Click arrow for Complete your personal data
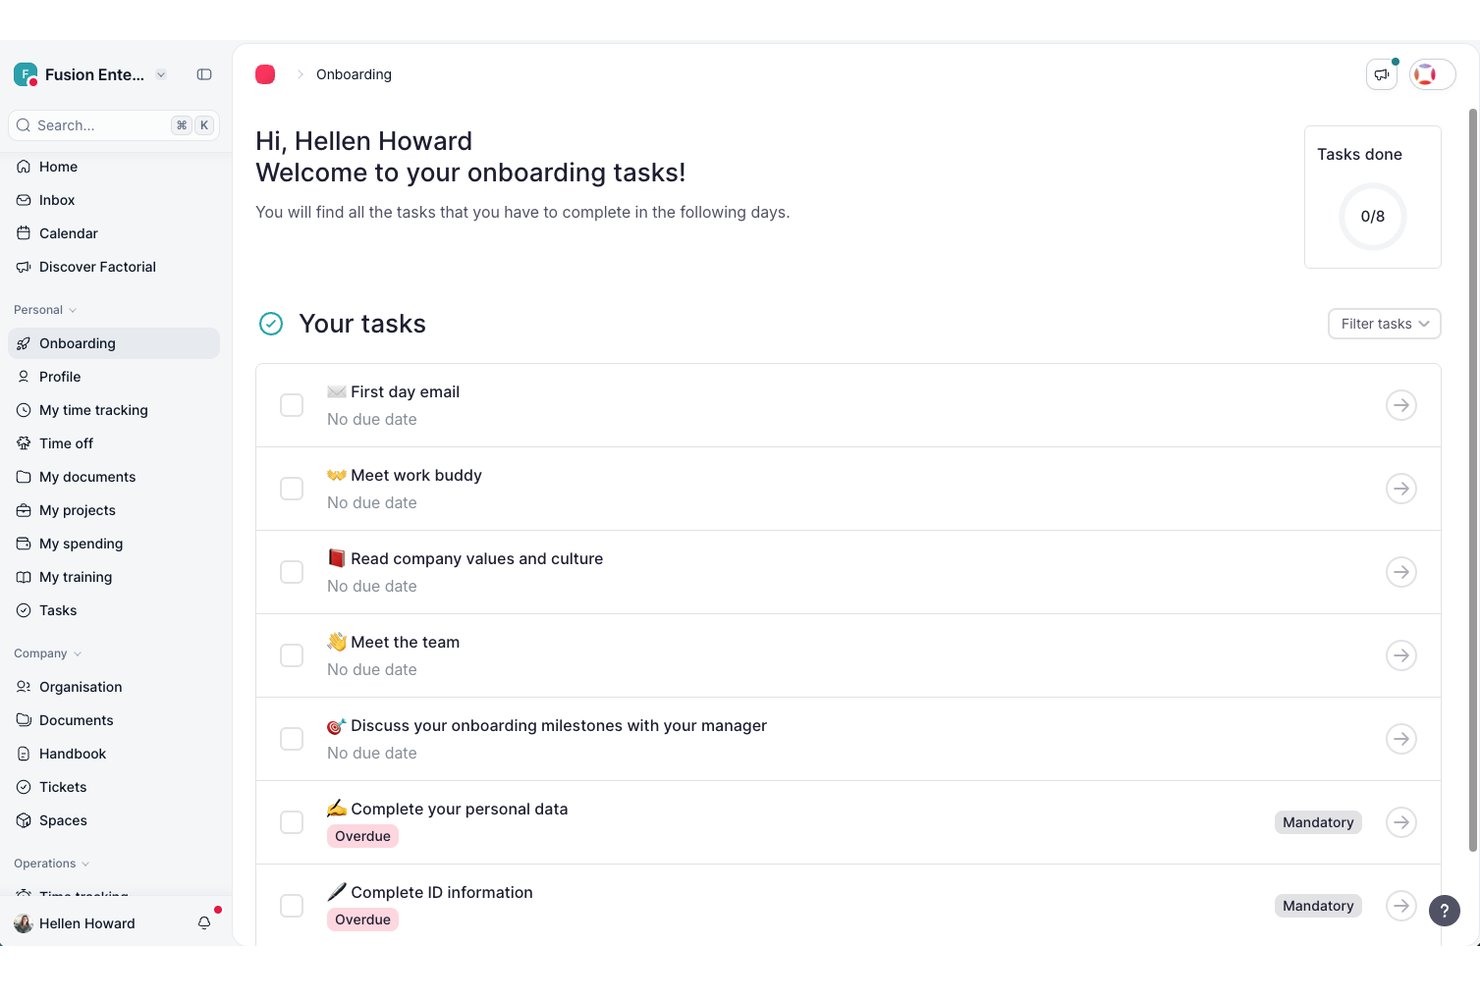 coord(1401,822)
